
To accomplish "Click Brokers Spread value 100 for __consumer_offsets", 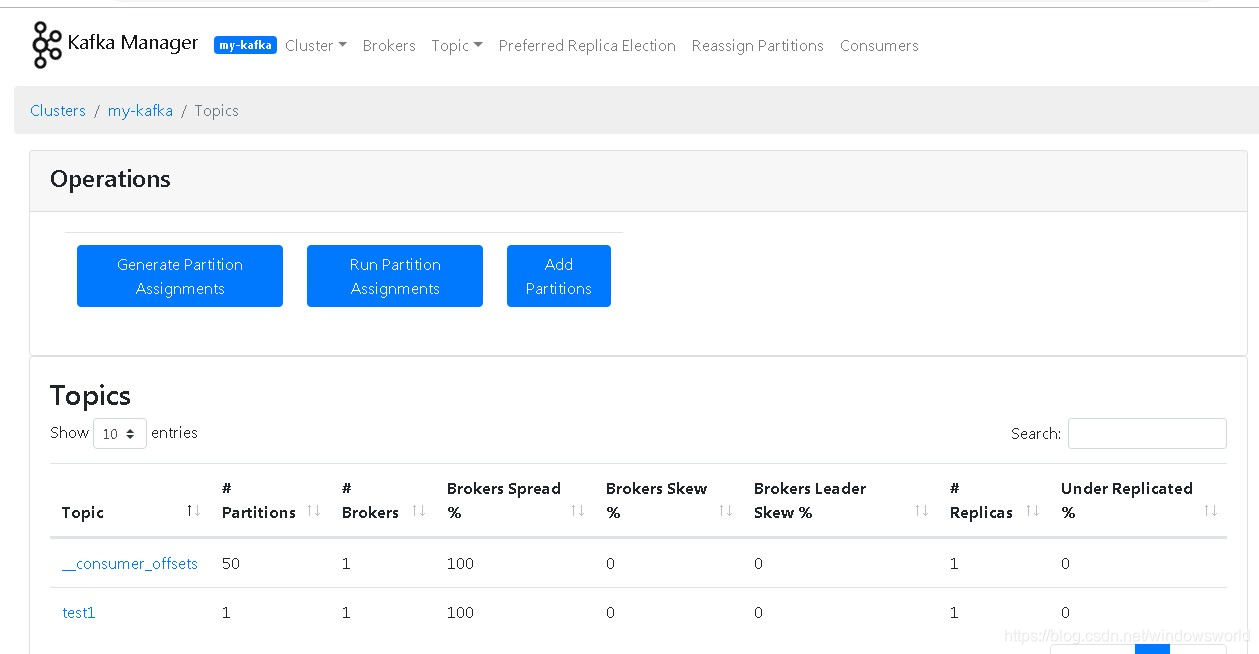I will [x=460, y=564].
